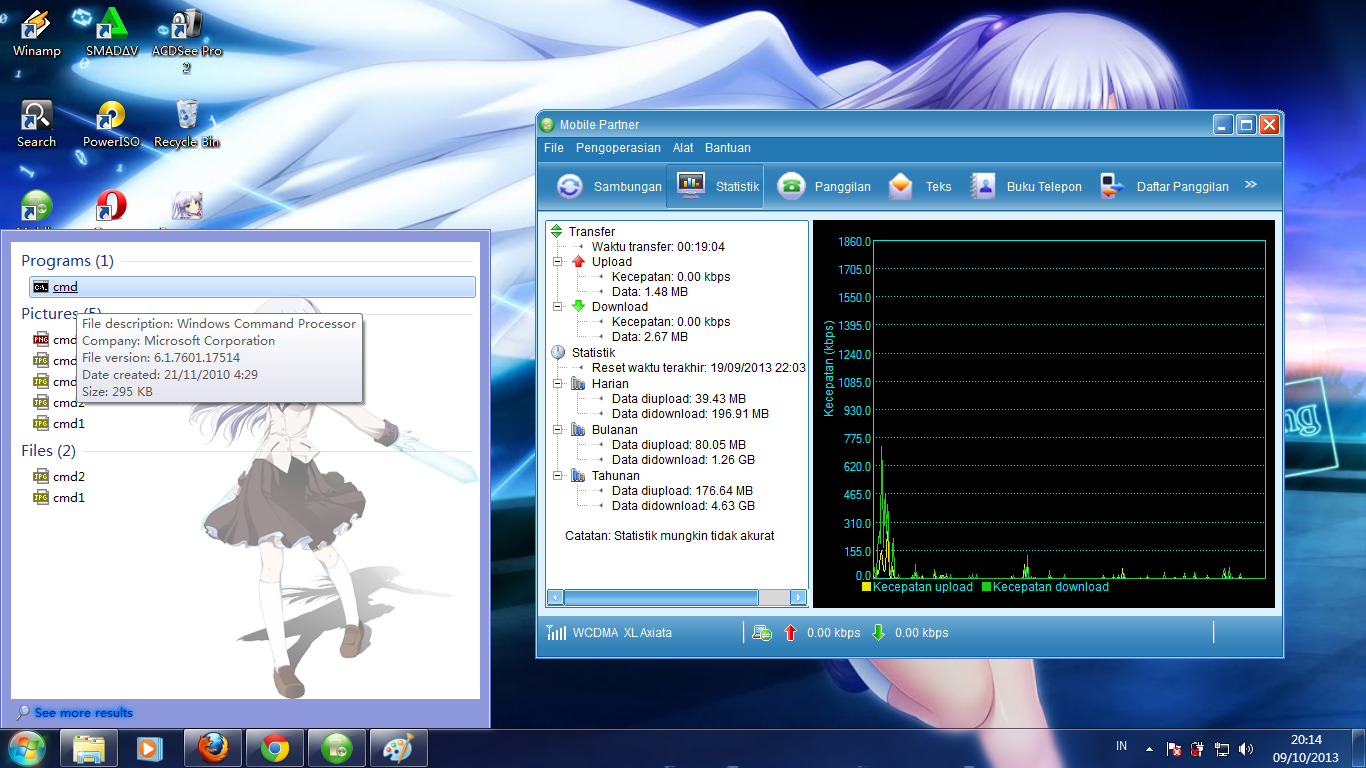
Task: Select the Statistik tree node with clock icon
Action: pos(594,353)
